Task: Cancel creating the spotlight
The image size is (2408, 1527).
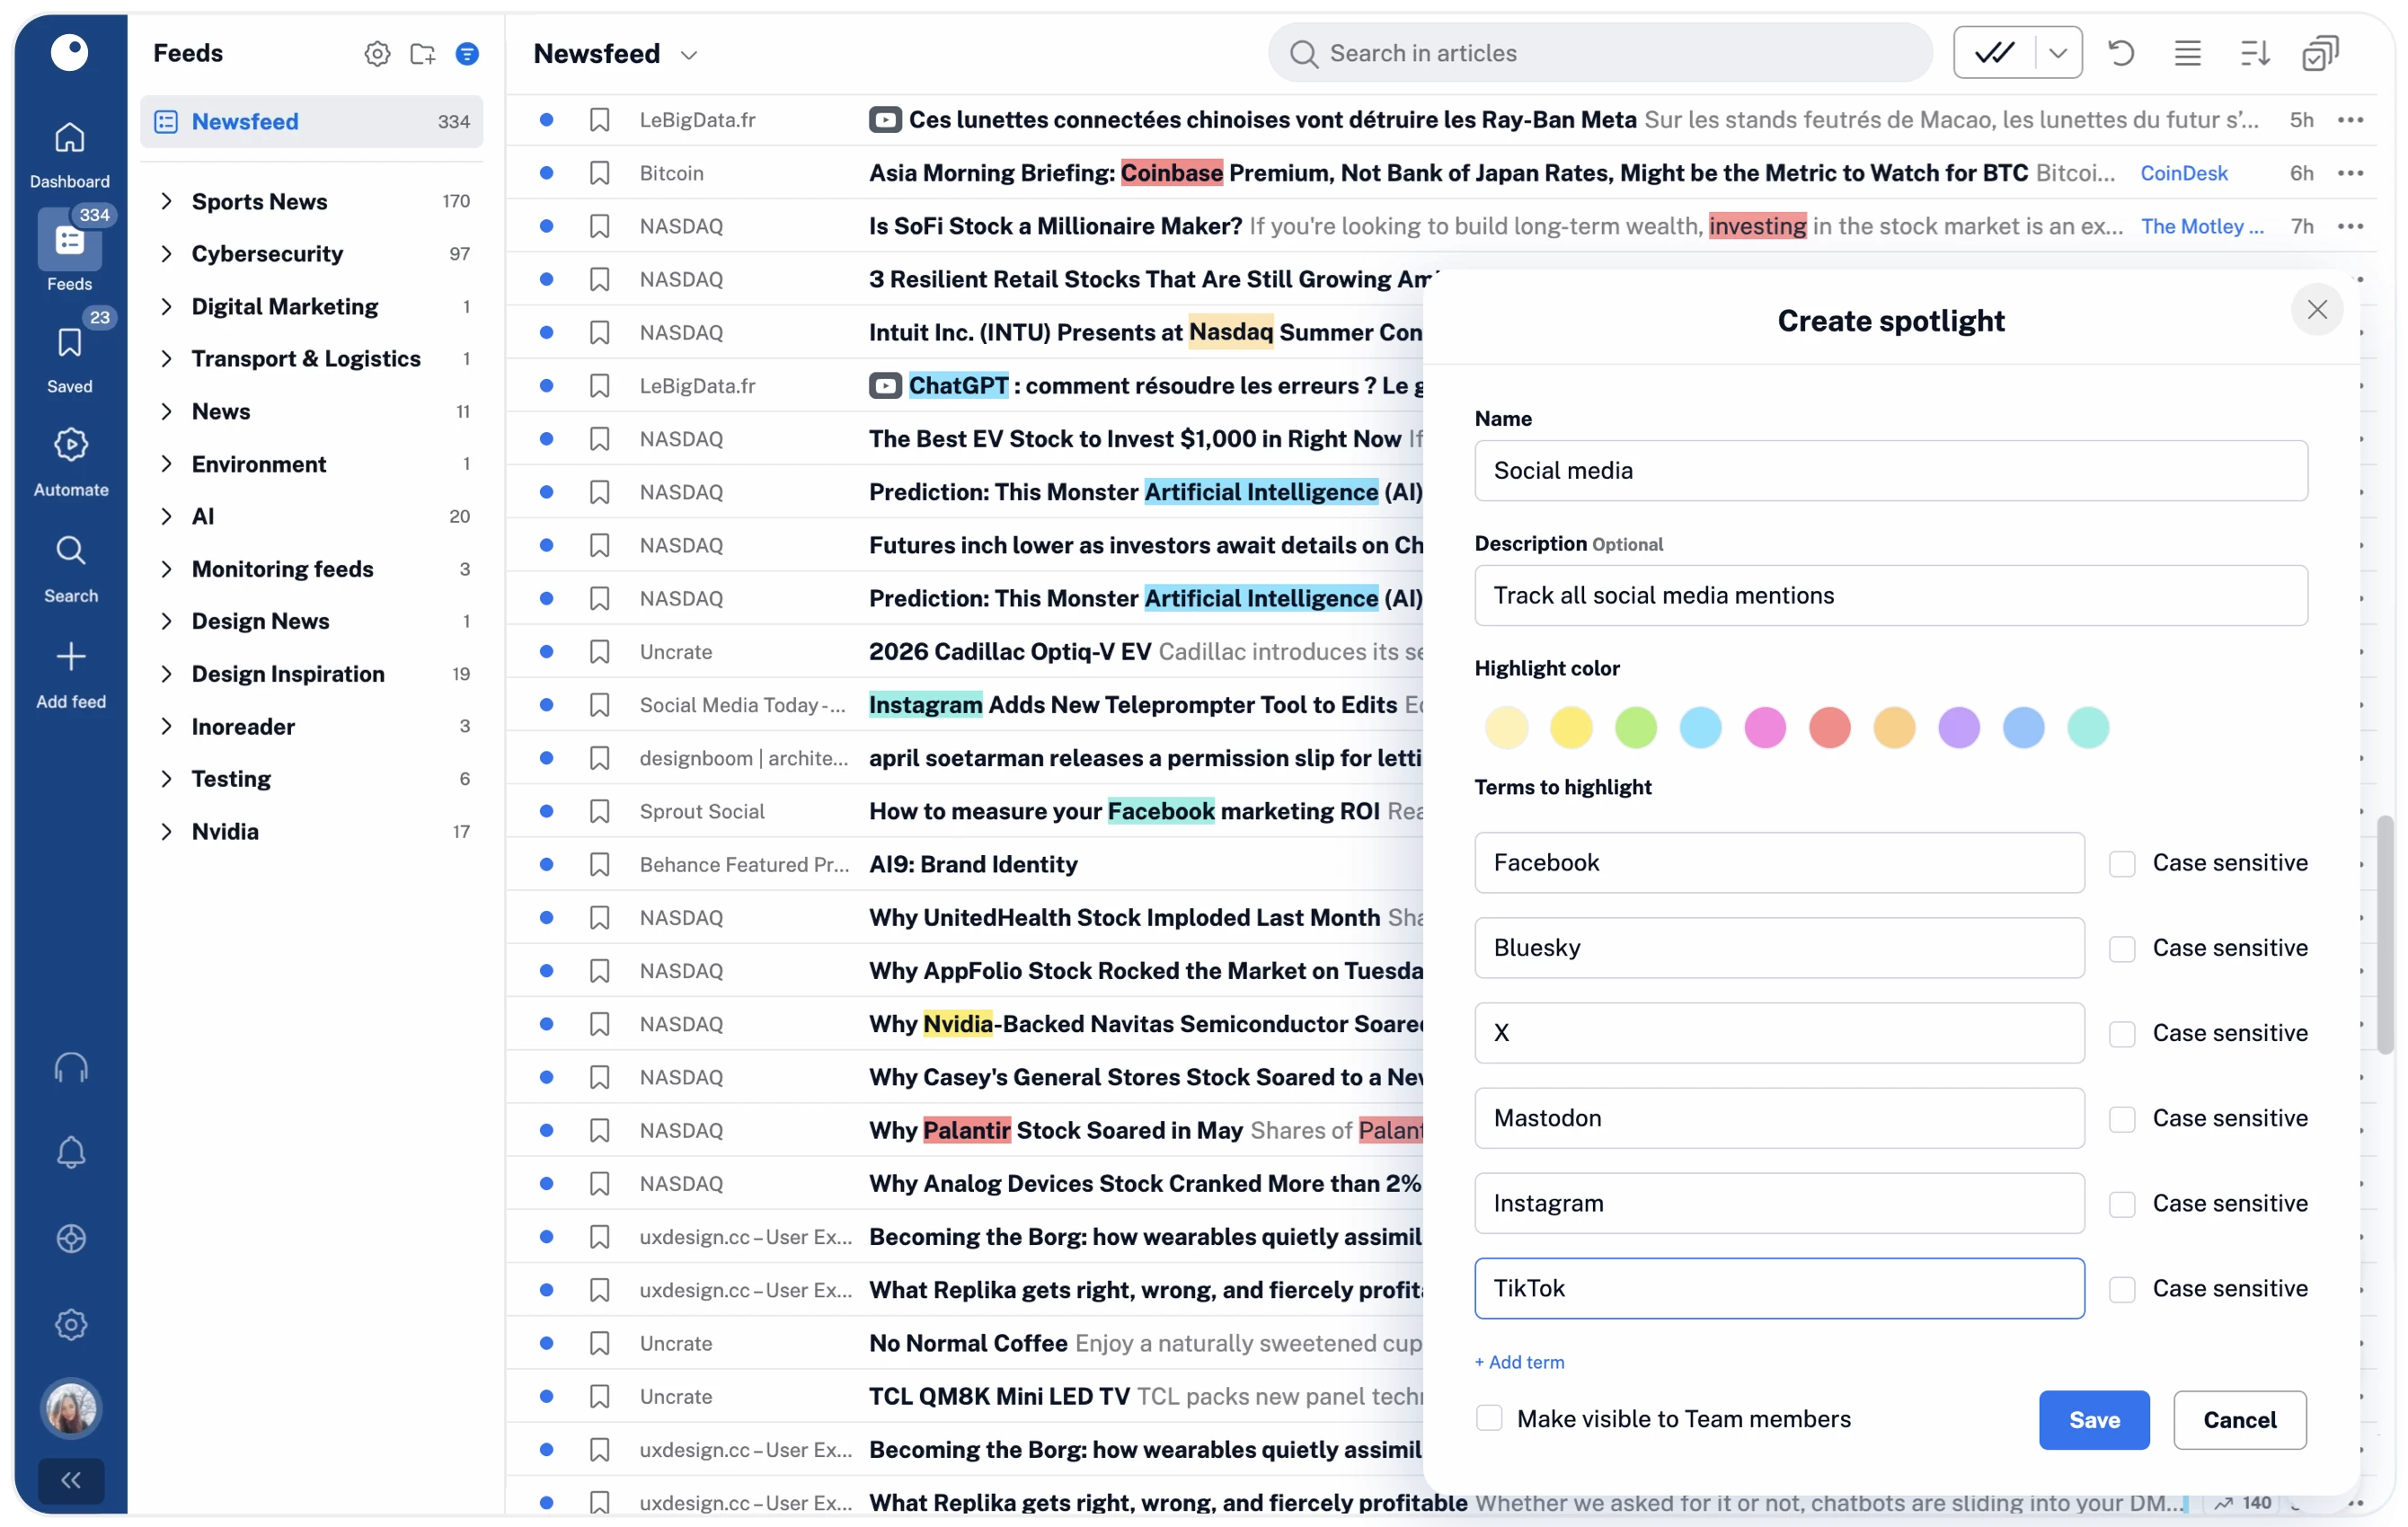Action: (x=2239, y=1420)
